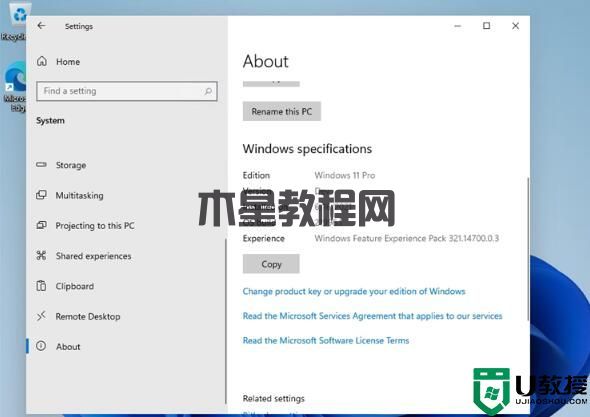Screen dimensions: 590x417
Task: Open the Microsoft Edge desktop shortcut
Action: coord(15,87)
